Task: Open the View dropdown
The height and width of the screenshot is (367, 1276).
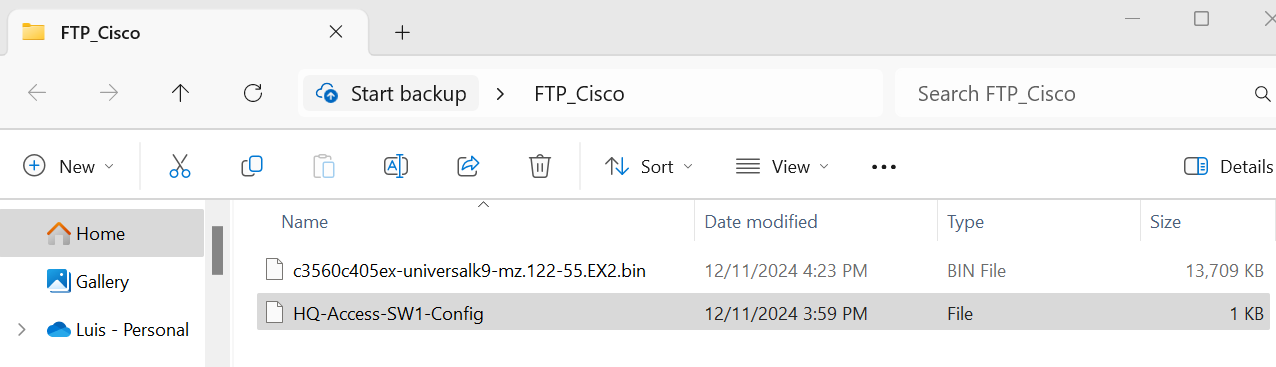Action: pos(782,166)
